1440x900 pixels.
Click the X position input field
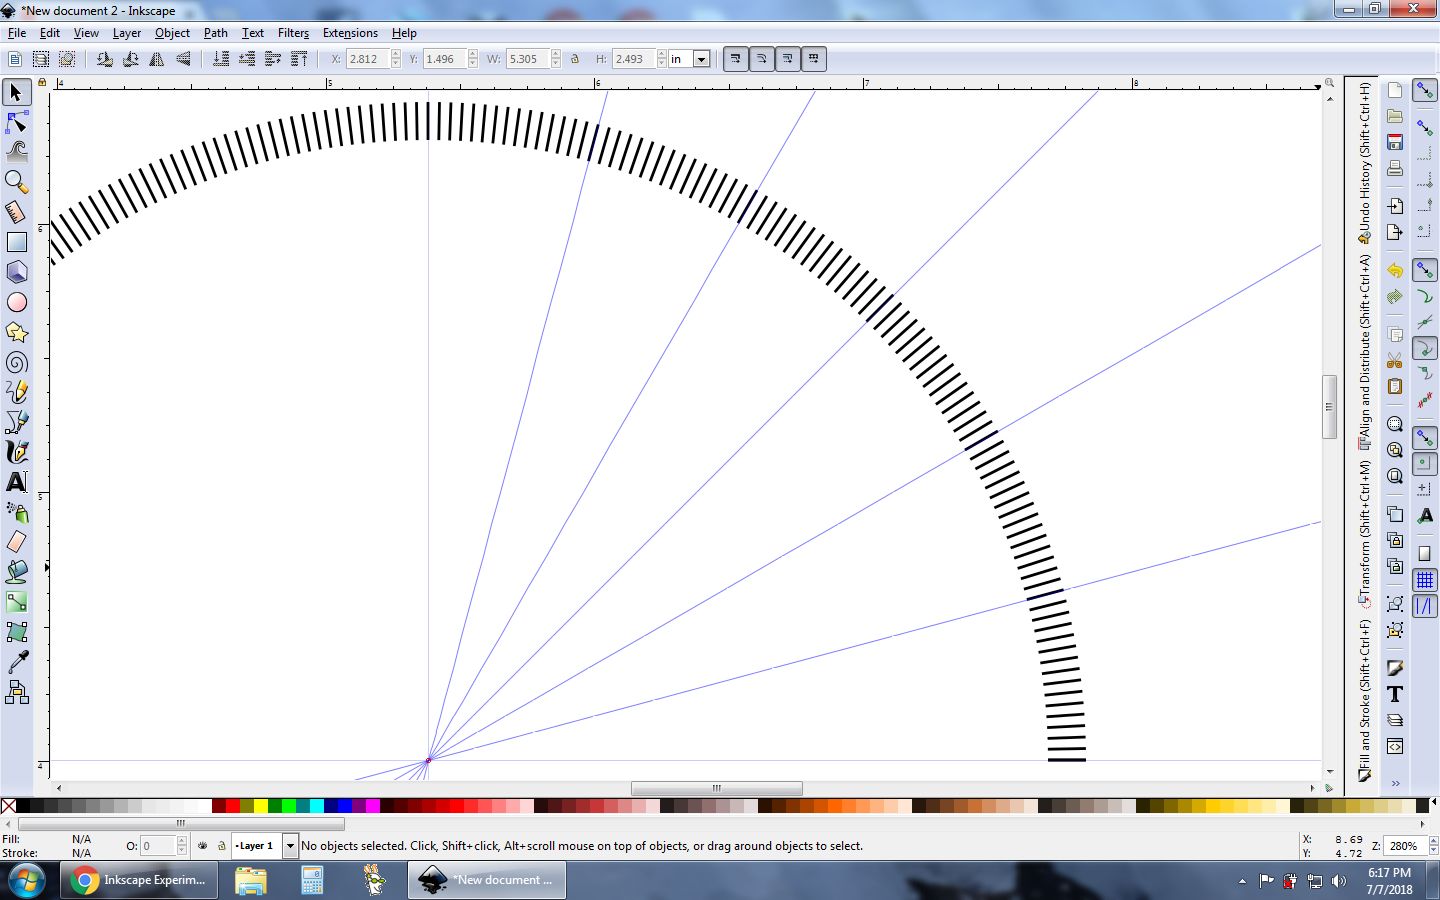(x=366, y=59)
